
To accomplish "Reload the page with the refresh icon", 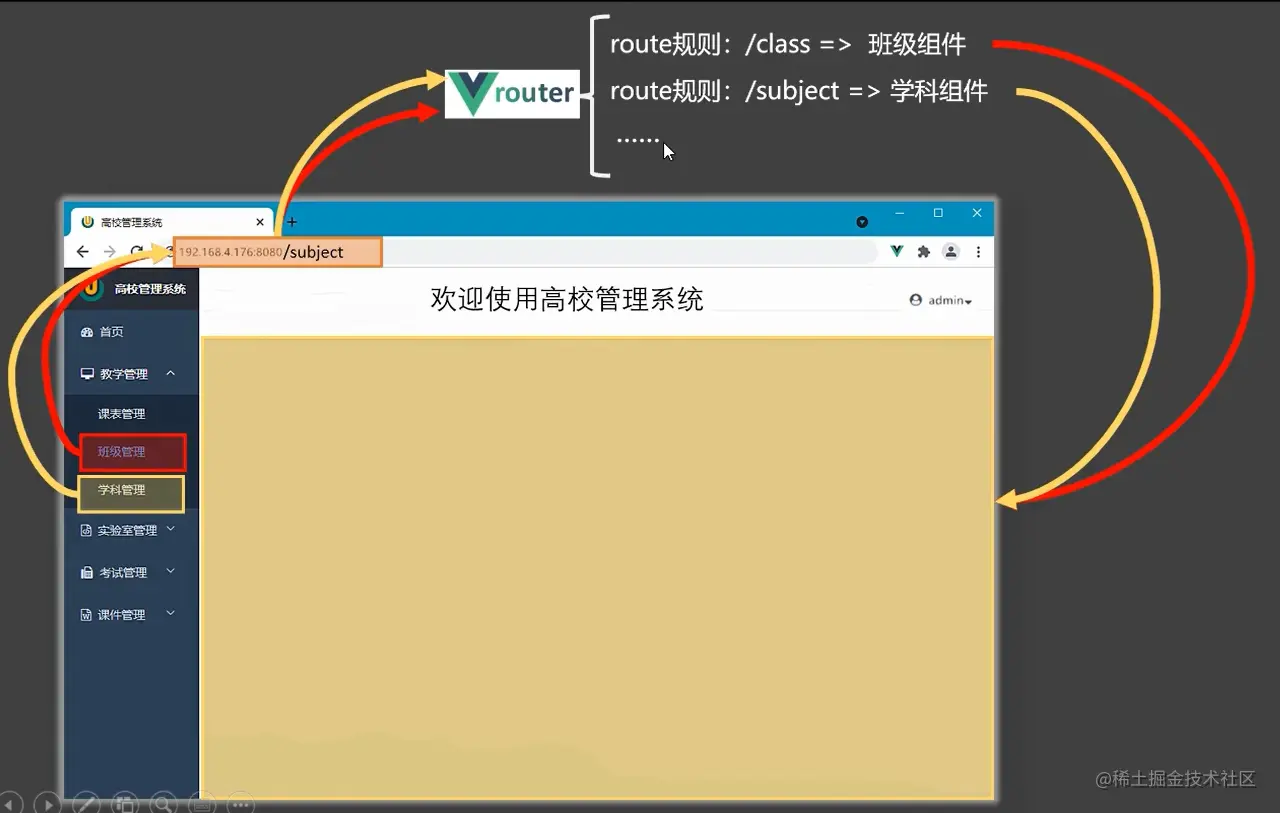I will tap(137, 251).
